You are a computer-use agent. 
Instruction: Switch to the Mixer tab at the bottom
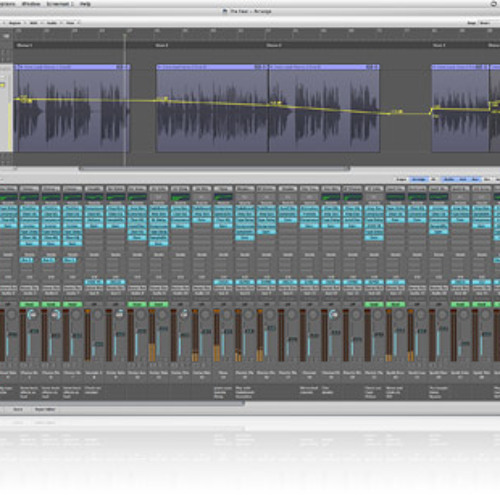[x=18, y=409]
